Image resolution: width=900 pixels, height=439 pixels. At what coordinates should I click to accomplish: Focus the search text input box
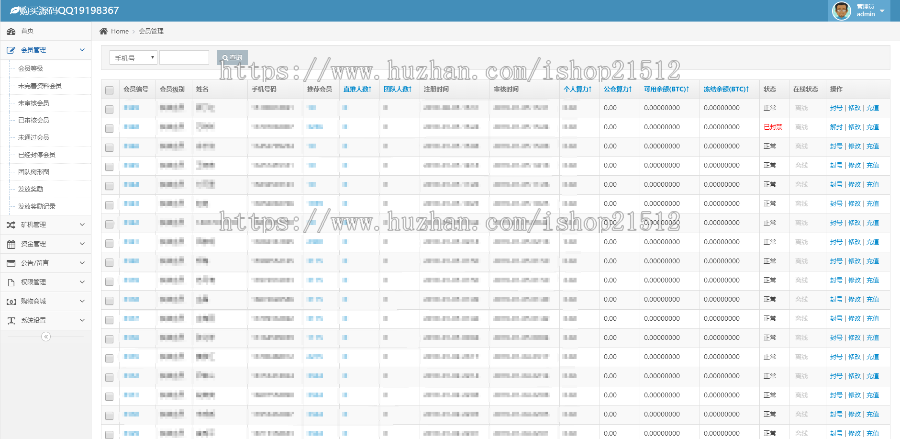[184, 57]
